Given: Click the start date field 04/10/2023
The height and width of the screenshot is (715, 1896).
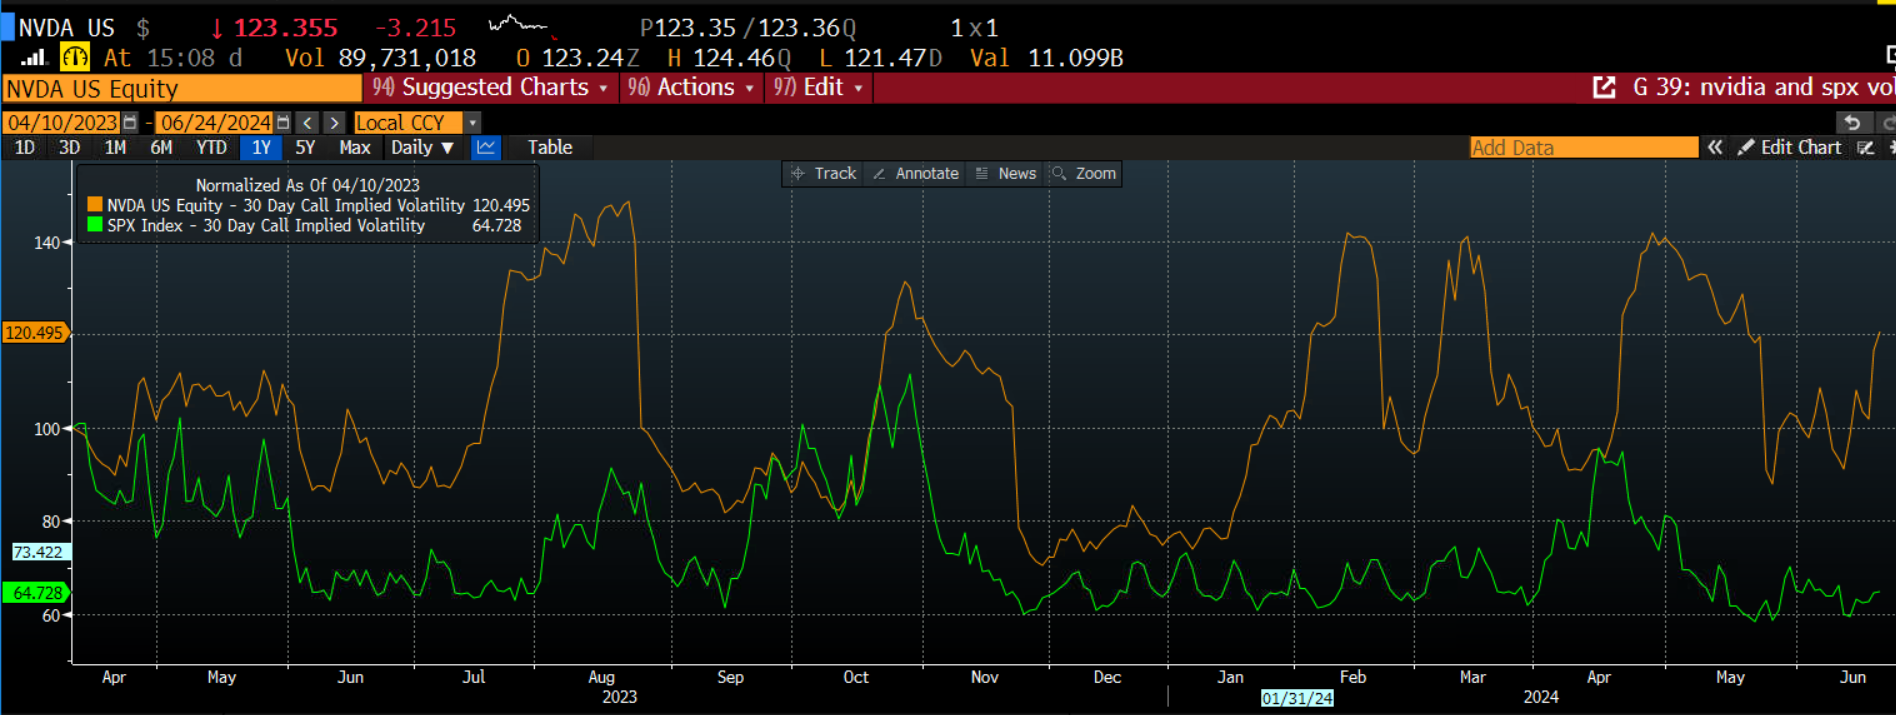Looking at the screenshot, I should click(62, 122).
